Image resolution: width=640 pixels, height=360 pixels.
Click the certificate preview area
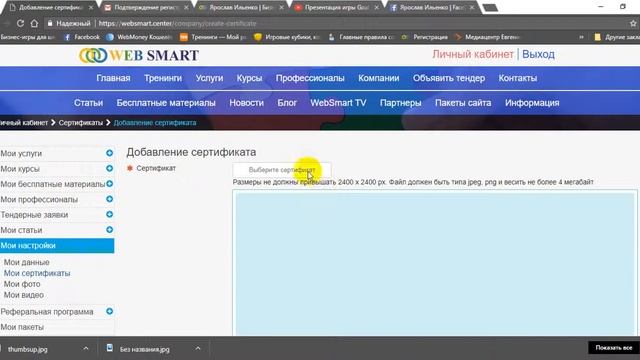click(435, 263)
